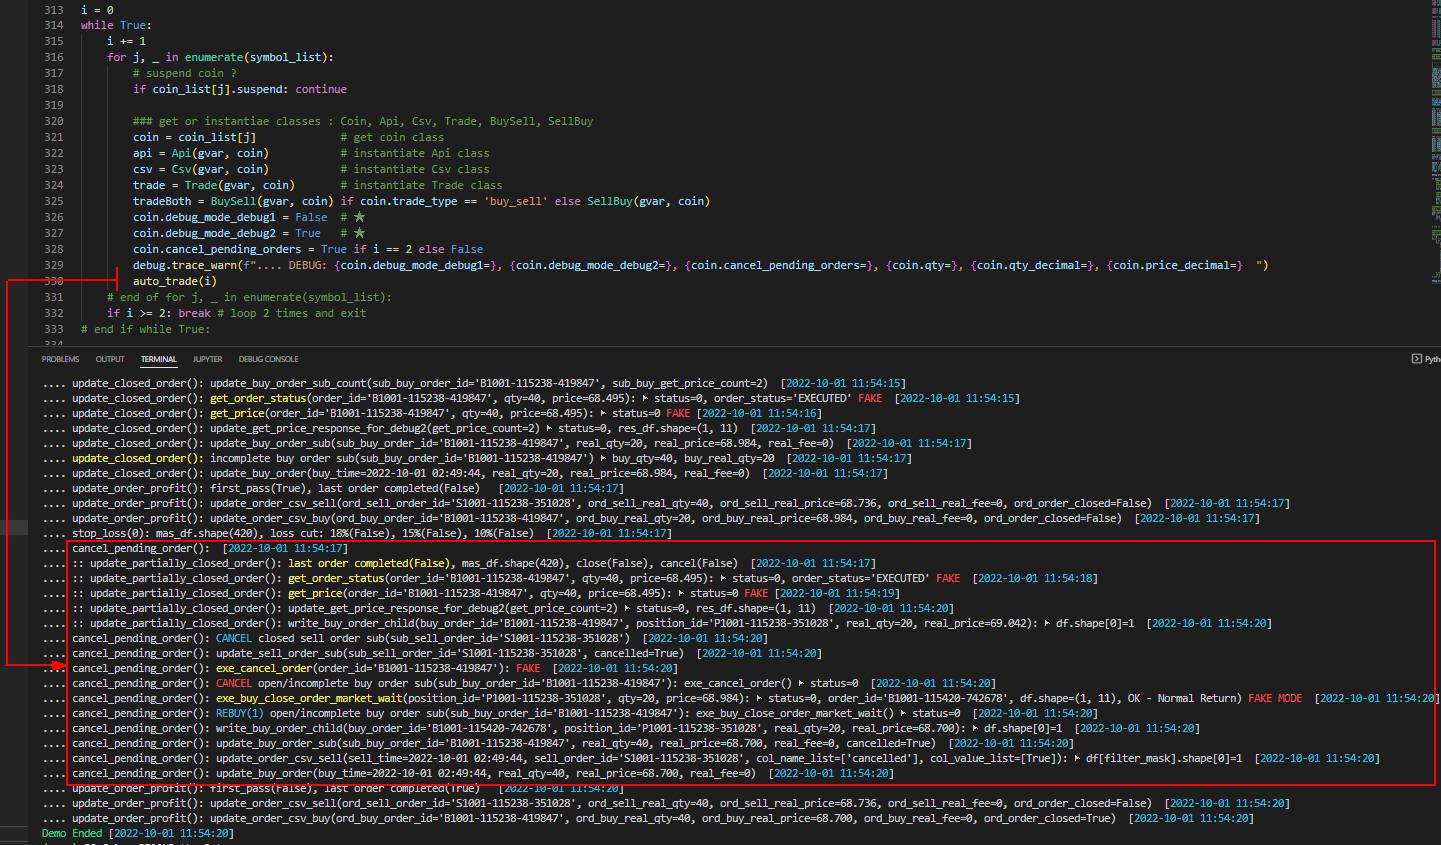Click line number 329 in the gutter

(x=53, y=265)
